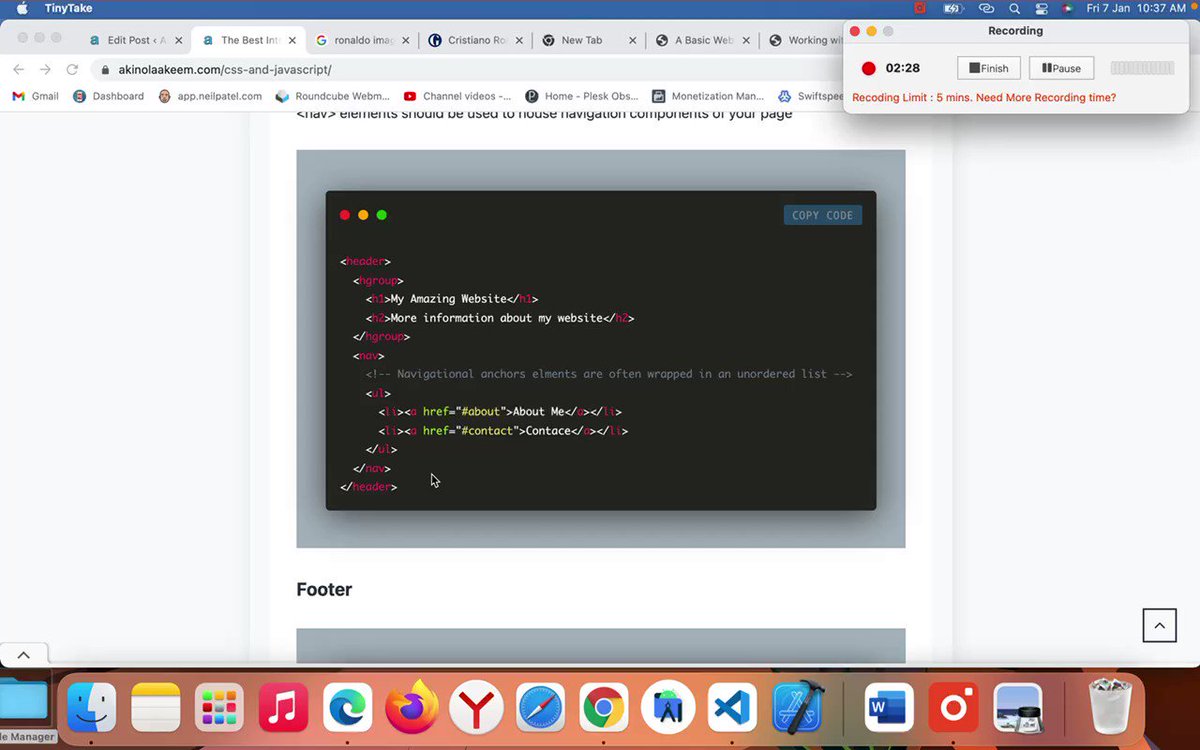1200x750 pixels.
Task: Copy the code with COPY CODE button
Action: [x=822, y=215]
